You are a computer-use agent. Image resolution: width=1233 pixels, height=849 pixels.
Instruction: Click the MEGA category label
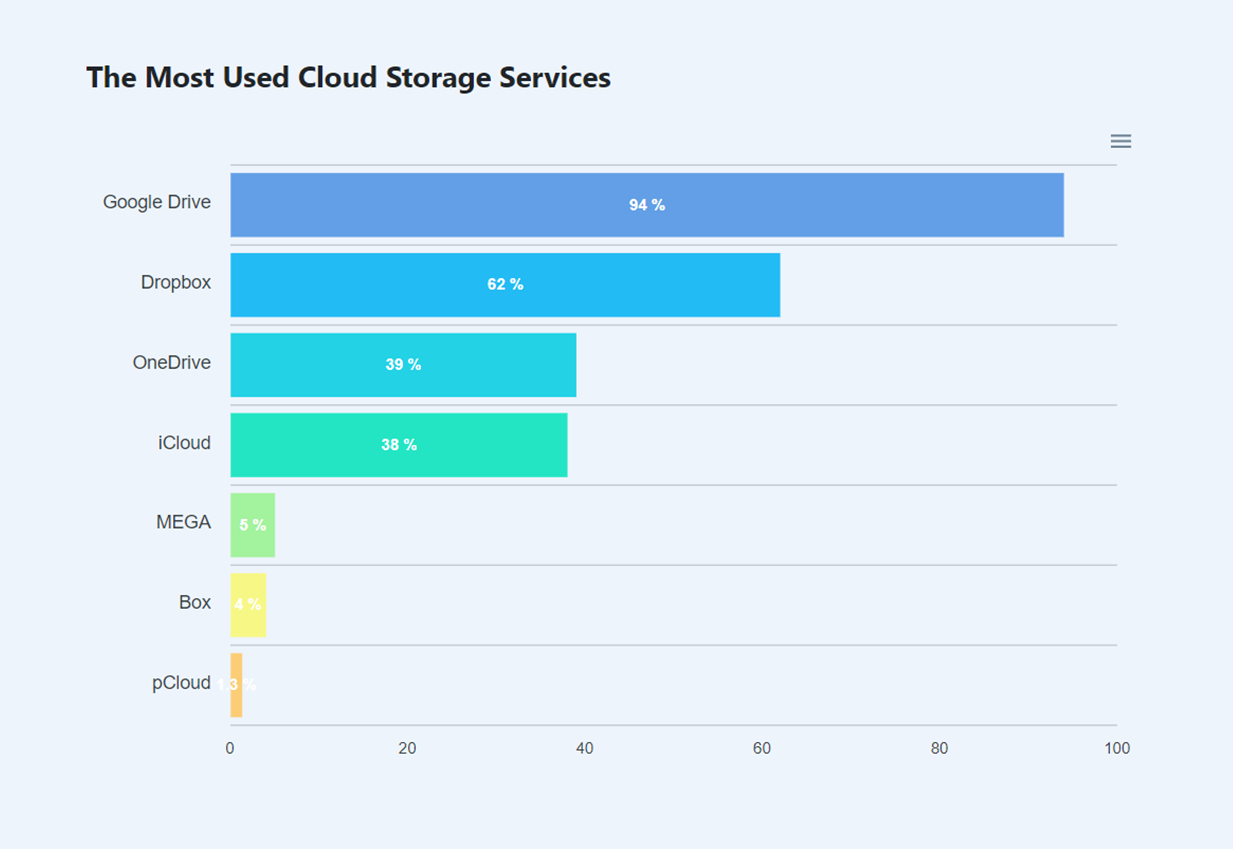[184, 522]
